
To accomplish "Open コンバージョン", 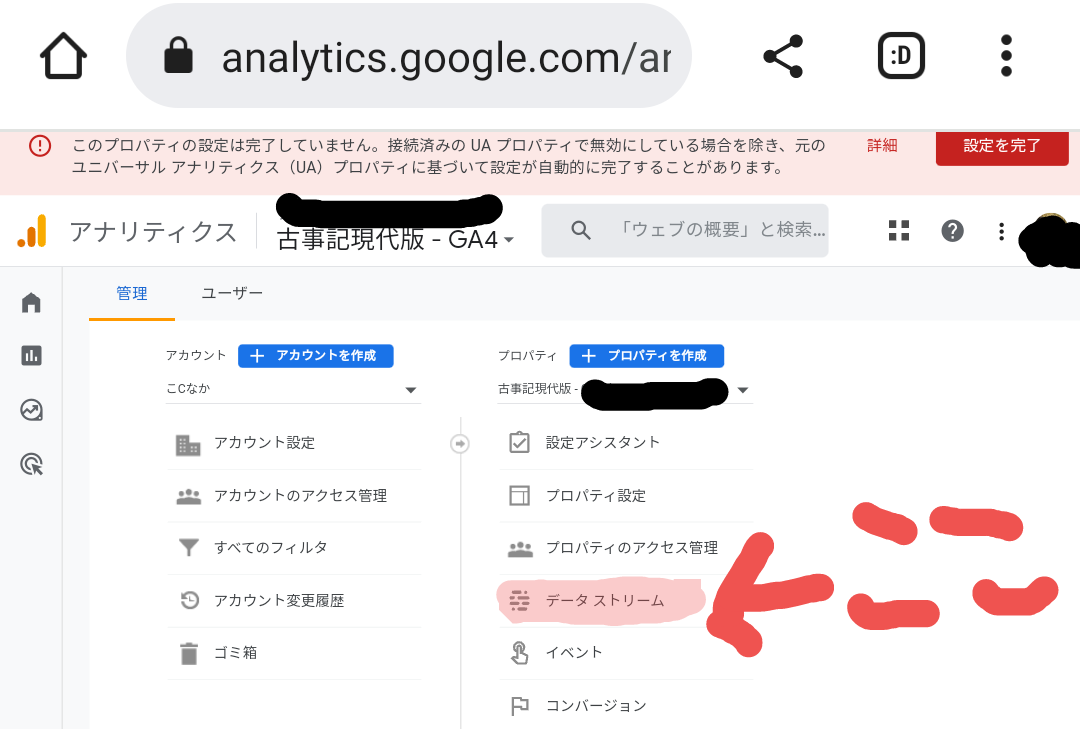I will pyautogui.click(x=626, y=706).
